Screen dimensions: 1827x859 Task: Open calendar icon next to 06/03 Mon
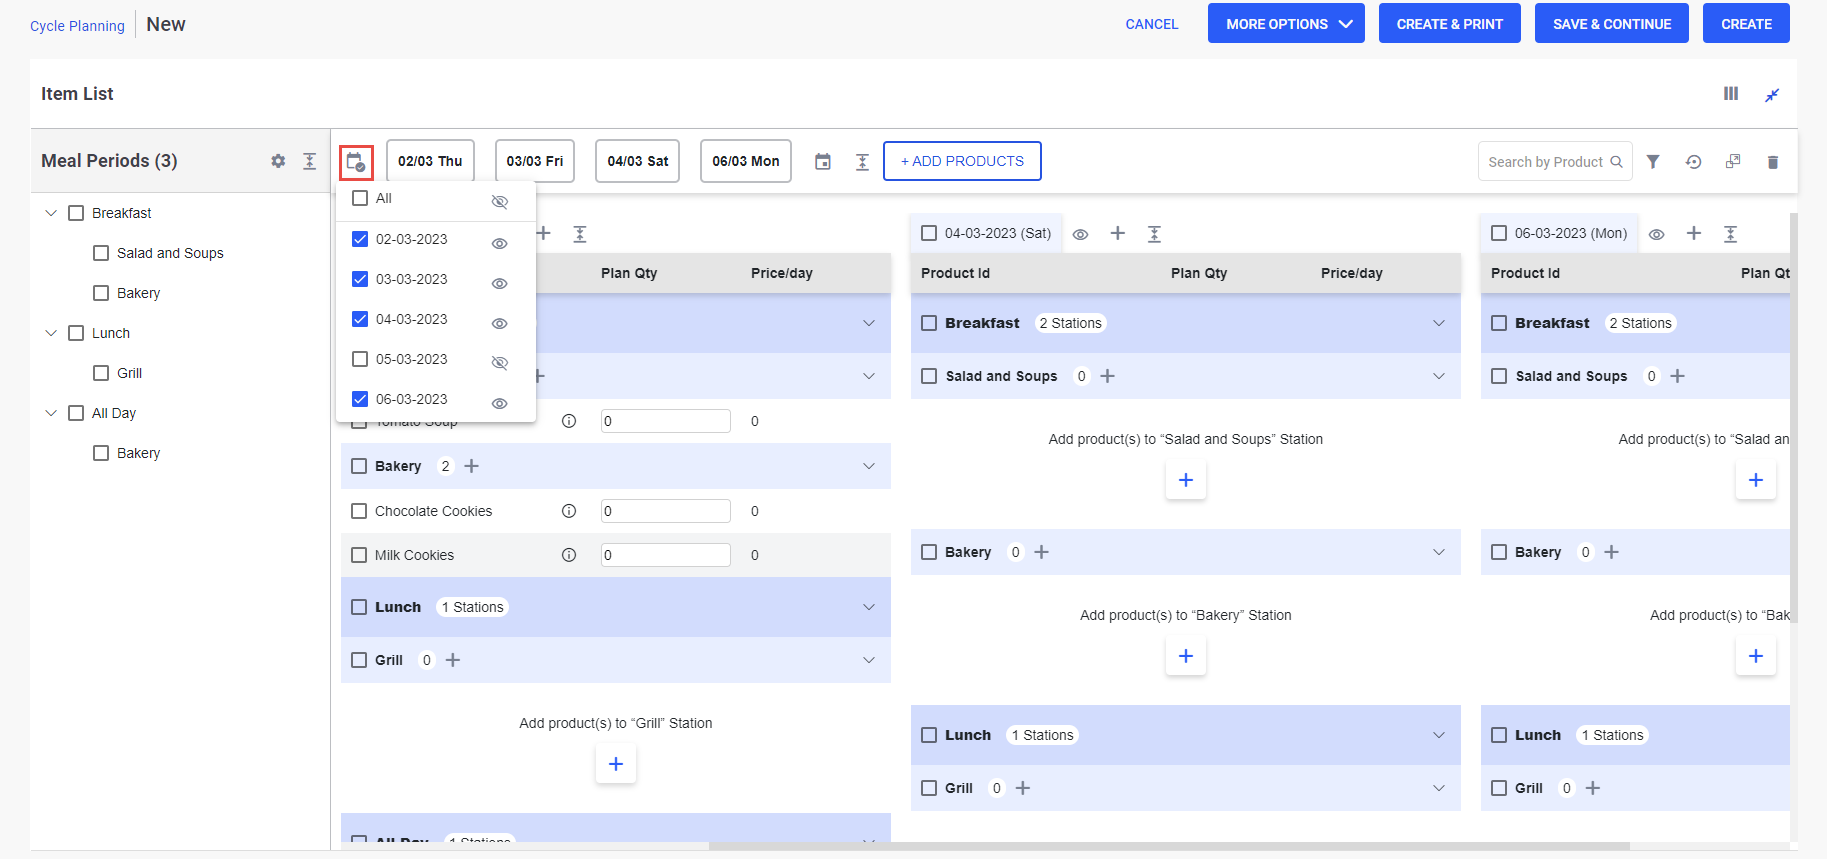coord(823,162)
